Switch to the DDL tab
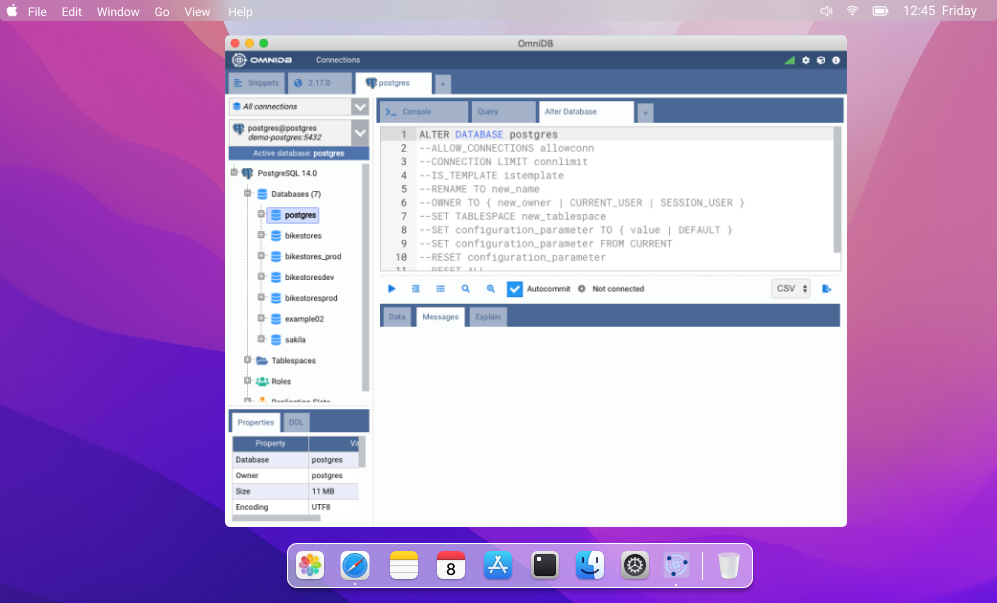 pyautogui.click(x=296, y=422)
